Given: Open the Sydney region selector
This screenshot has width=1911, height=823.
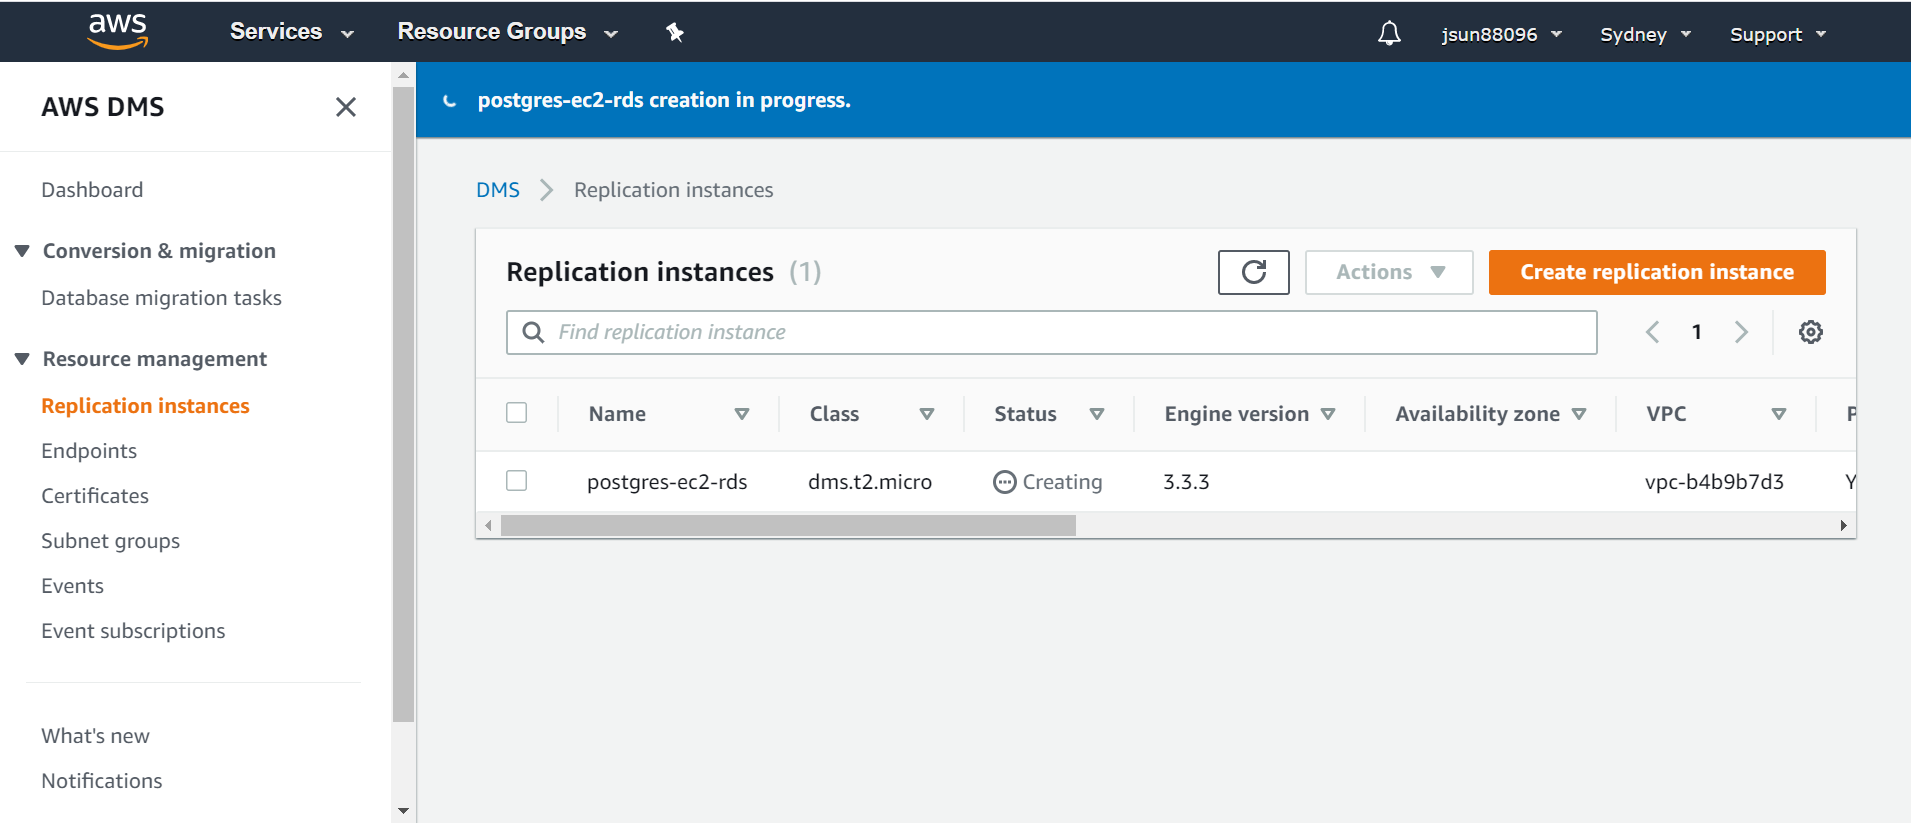Looking at the screenshot, I should 1644,34.
